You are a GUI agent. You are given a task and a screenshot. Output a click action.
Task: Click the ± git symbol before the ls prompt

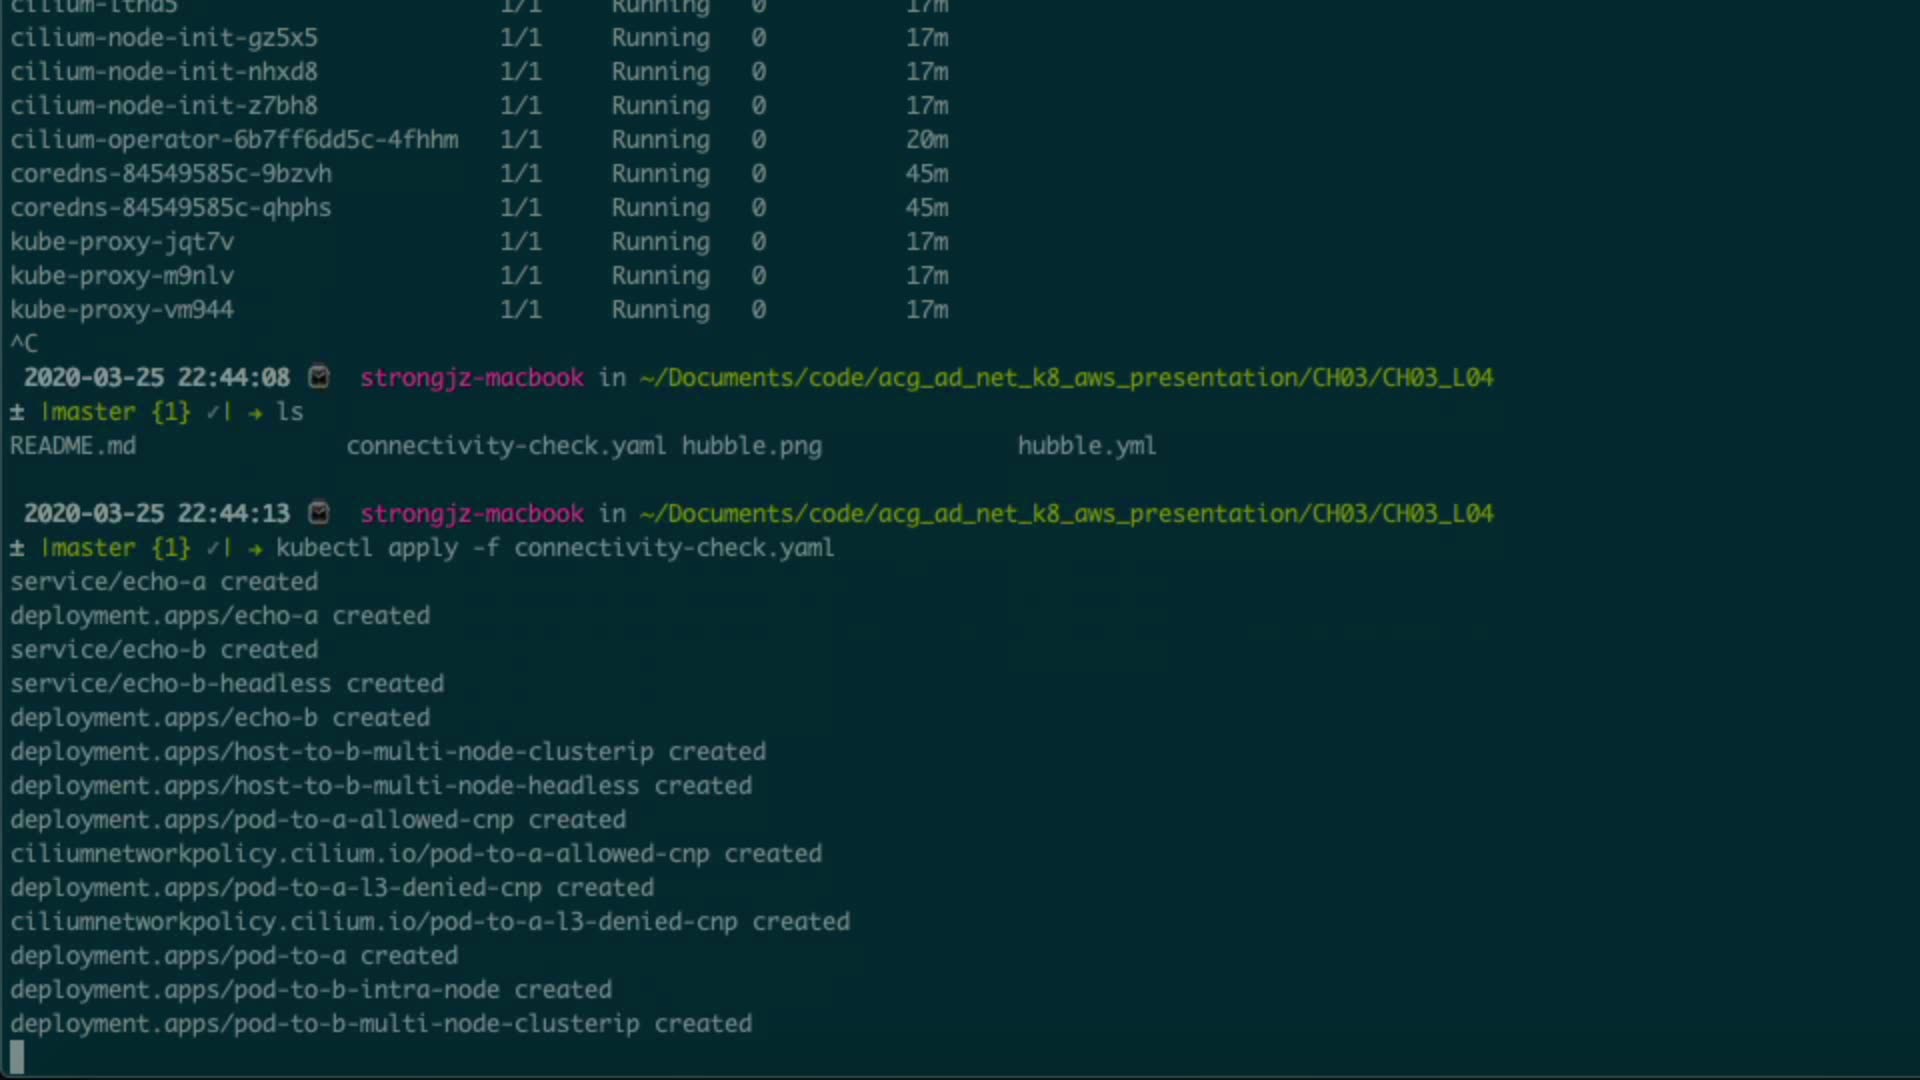(17, 412)
